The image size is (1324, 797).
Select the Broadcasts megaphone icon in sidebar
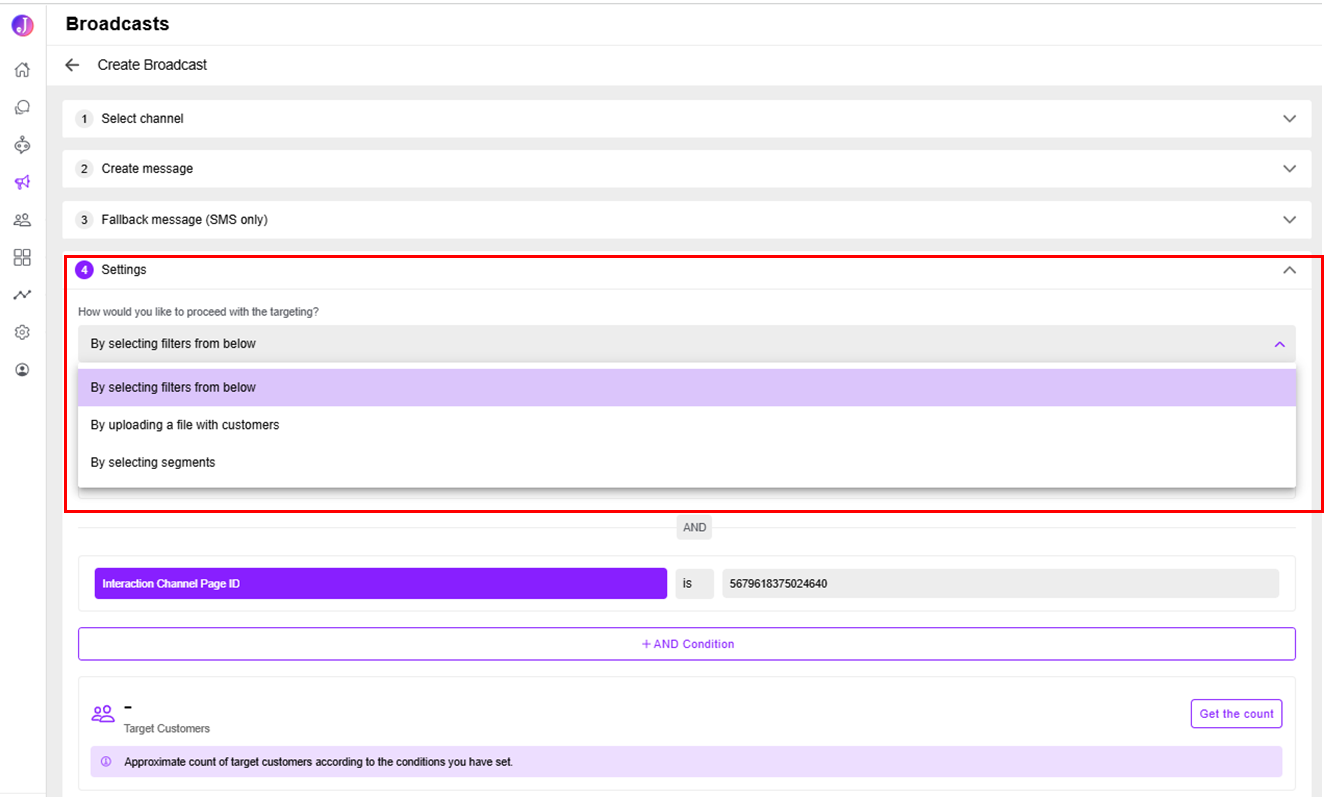click(22, 182)
